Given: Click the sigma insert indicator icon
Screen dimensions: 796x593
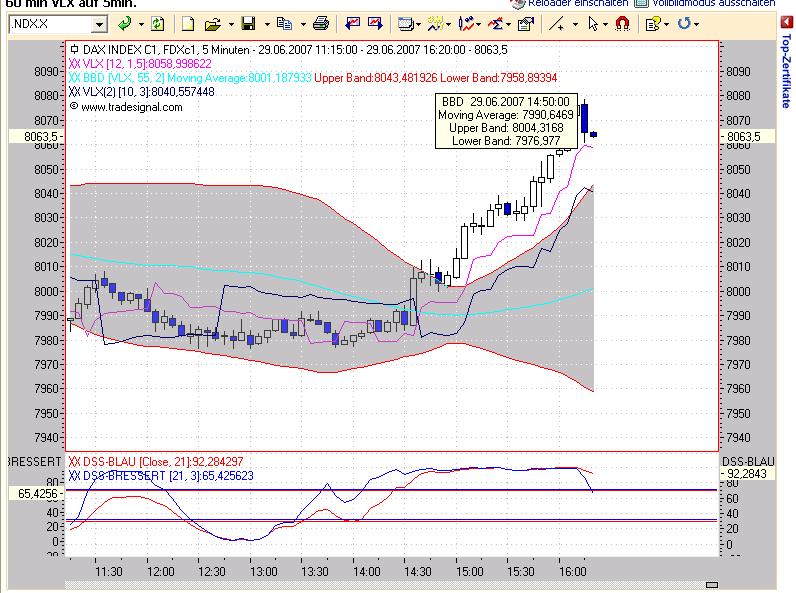Looking at the screenshot, I should click(495, 23).
